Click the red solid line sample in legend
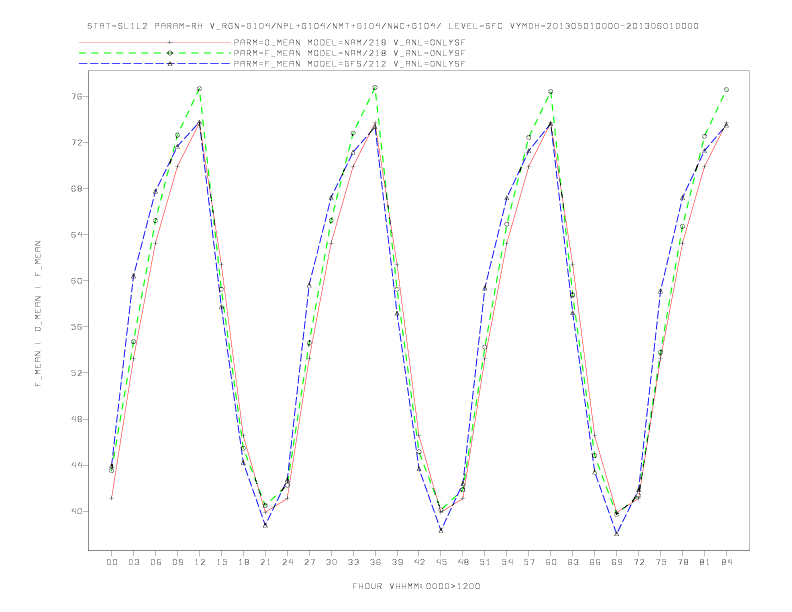Image resolution: width=792 pixels, height=612 pixels. 155,43
